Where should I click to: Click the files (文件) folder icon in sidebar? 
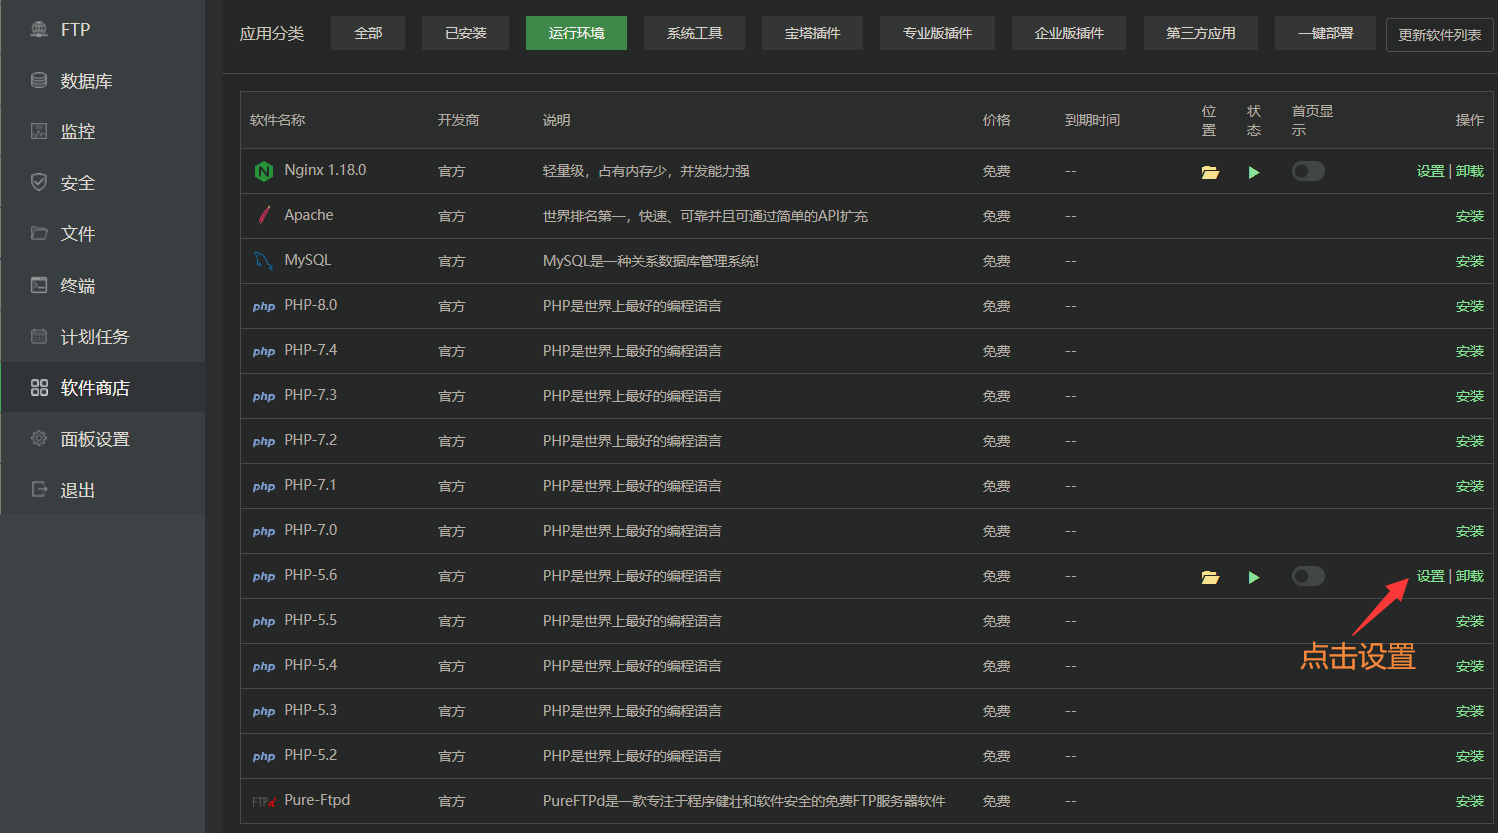(x=39, y=233)
